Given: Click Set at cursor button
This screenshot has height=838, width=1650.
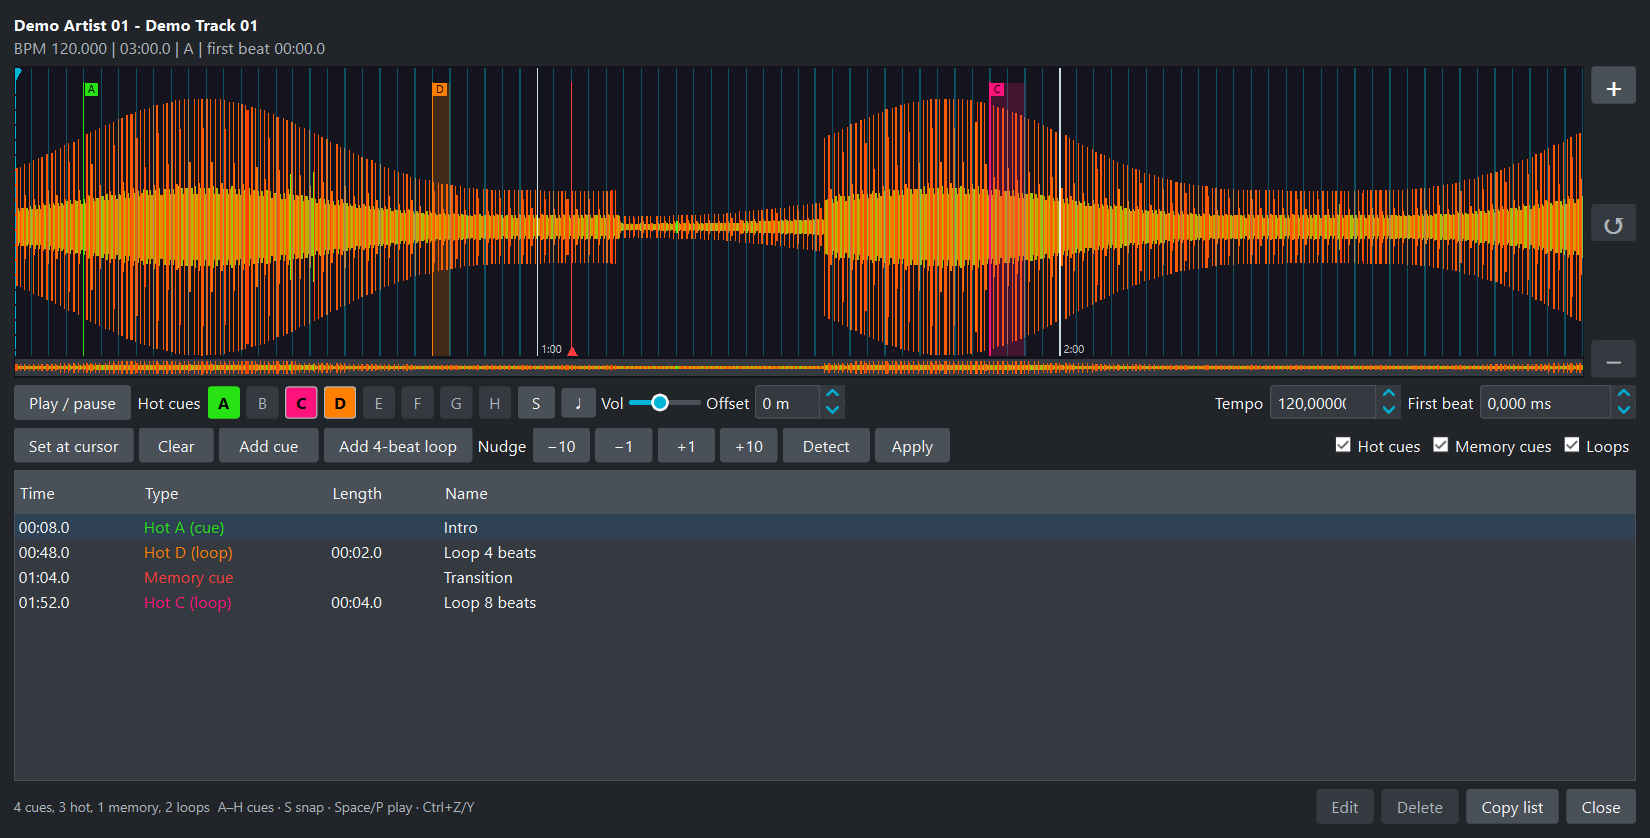Looking at the screenshot, I should [x=74, y=446].
